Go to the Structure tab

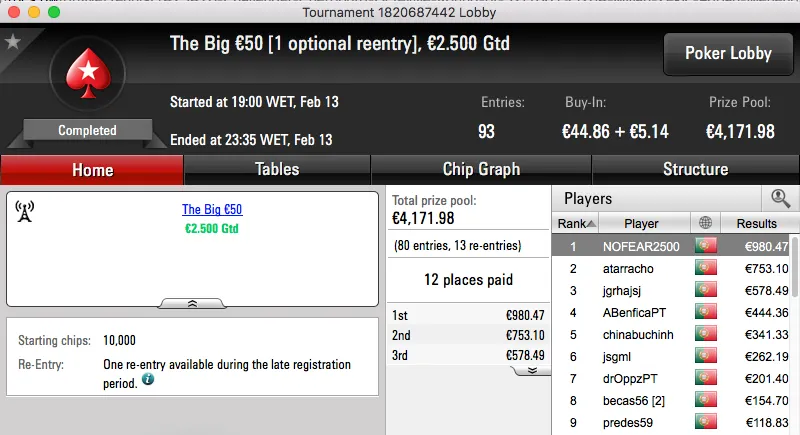695,169
